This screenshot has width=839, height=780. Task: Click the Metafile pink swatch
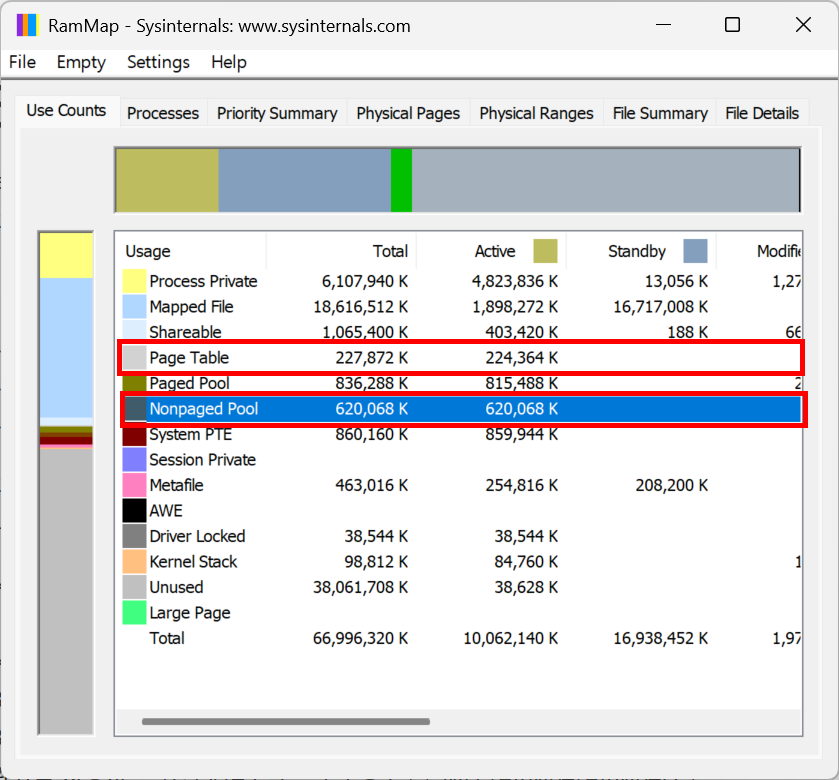[x=134, y=485]
